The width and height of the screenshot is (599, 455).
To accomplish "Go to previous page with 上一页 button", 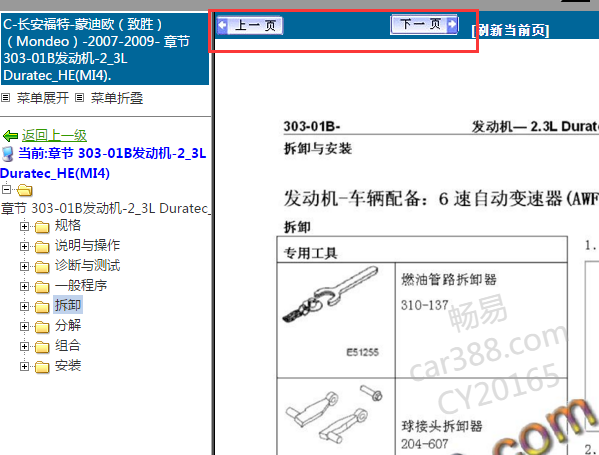I will pos(249,26).
